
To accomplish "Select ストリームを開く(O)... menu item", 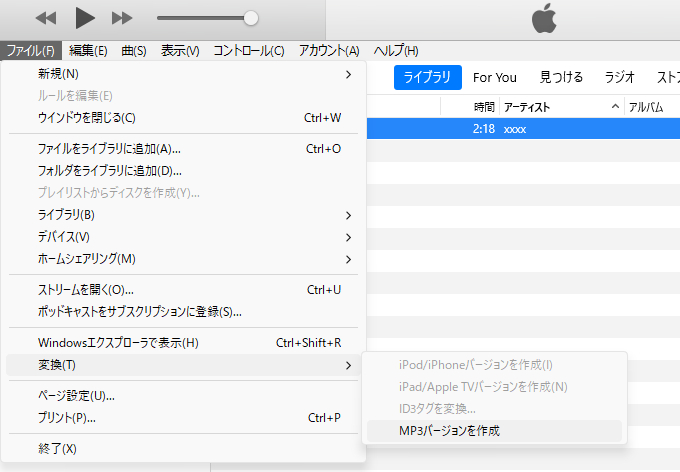I will point(183,290).
